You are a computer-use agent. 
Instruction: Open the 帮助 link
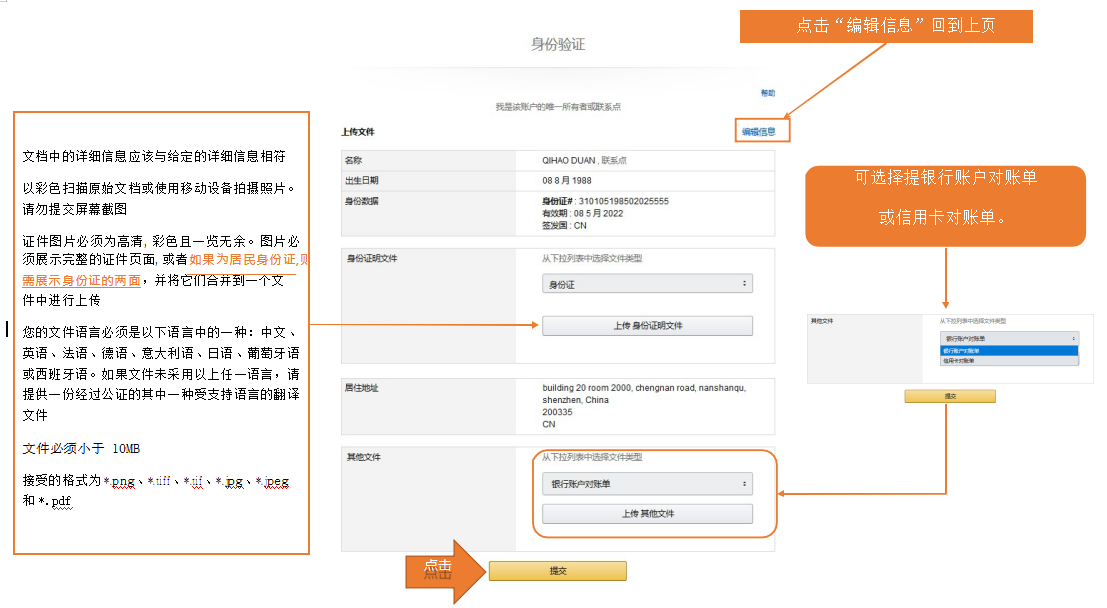(x=767, y=91)
